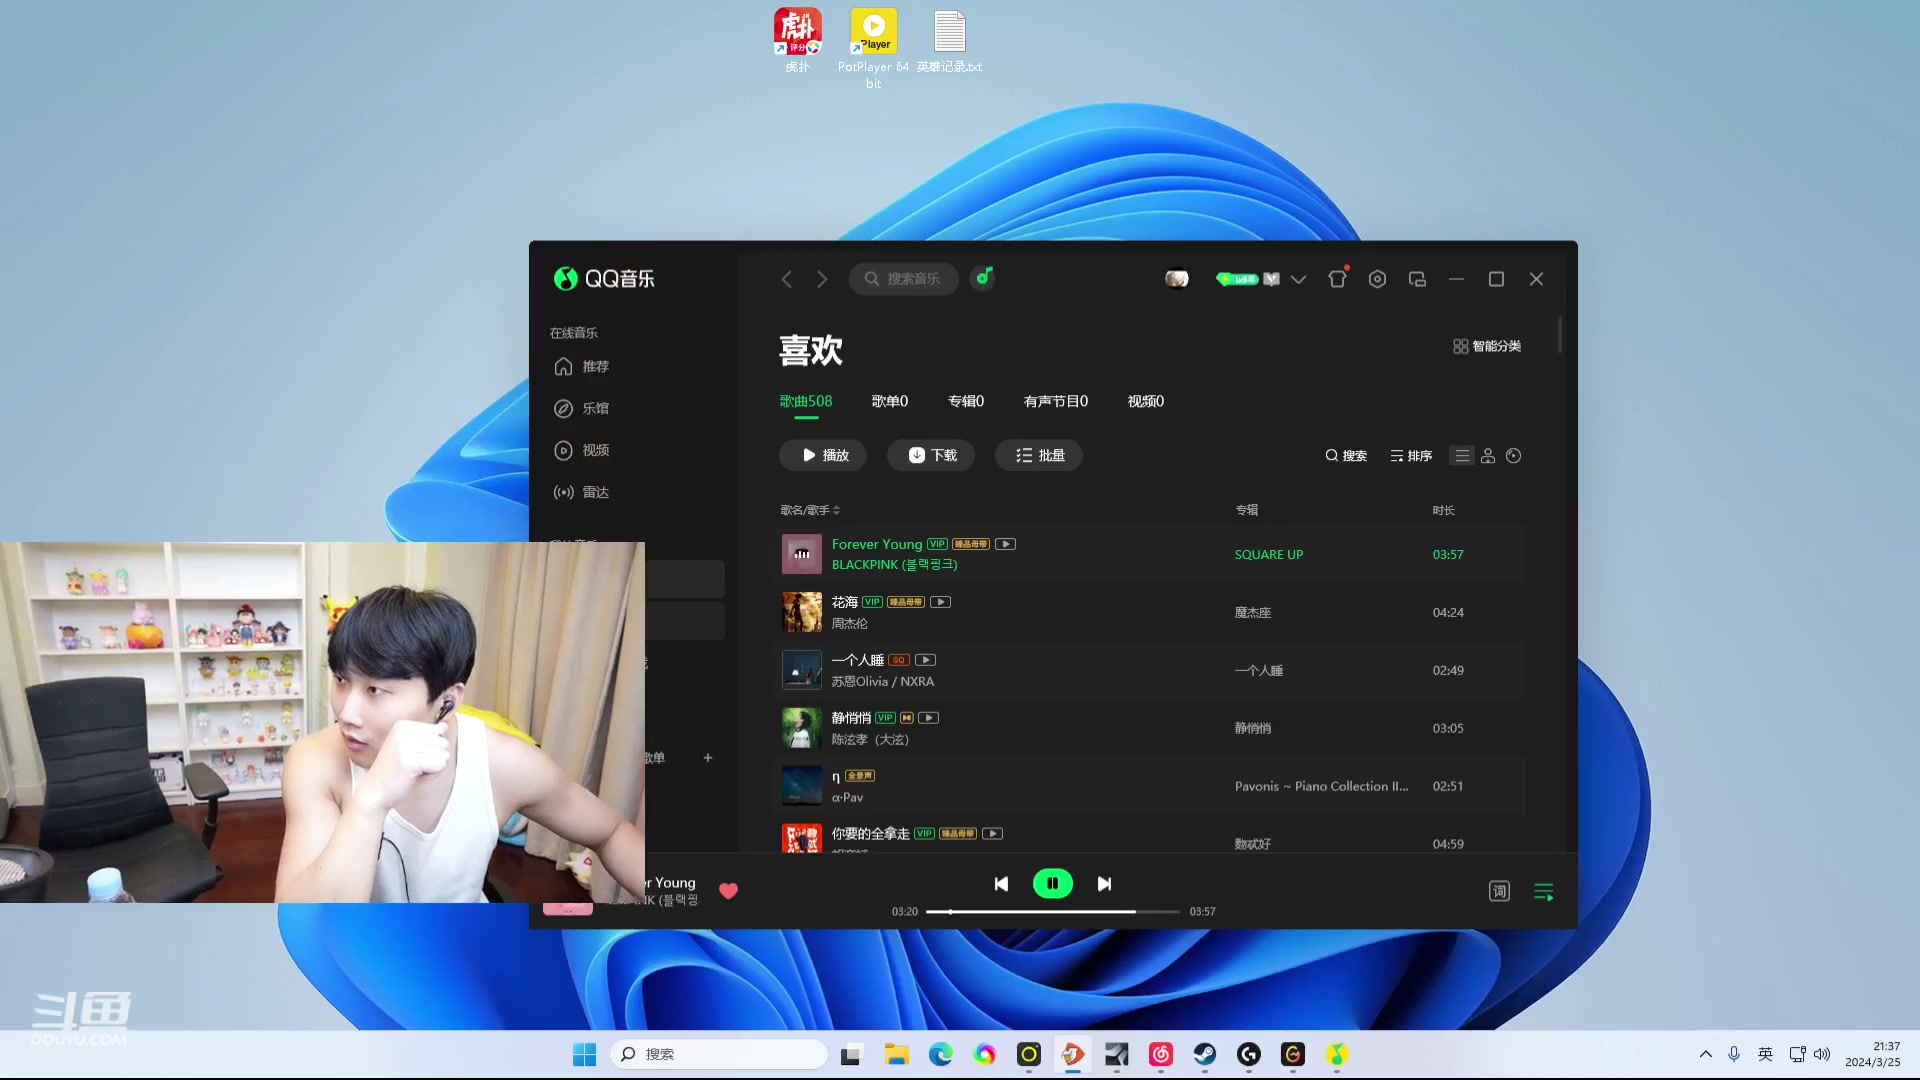Open the 排序 sort menu
Image resolution: width=1920 pixels, height=1080 pixels.
pyautogui.click(x=1411, y=456)
